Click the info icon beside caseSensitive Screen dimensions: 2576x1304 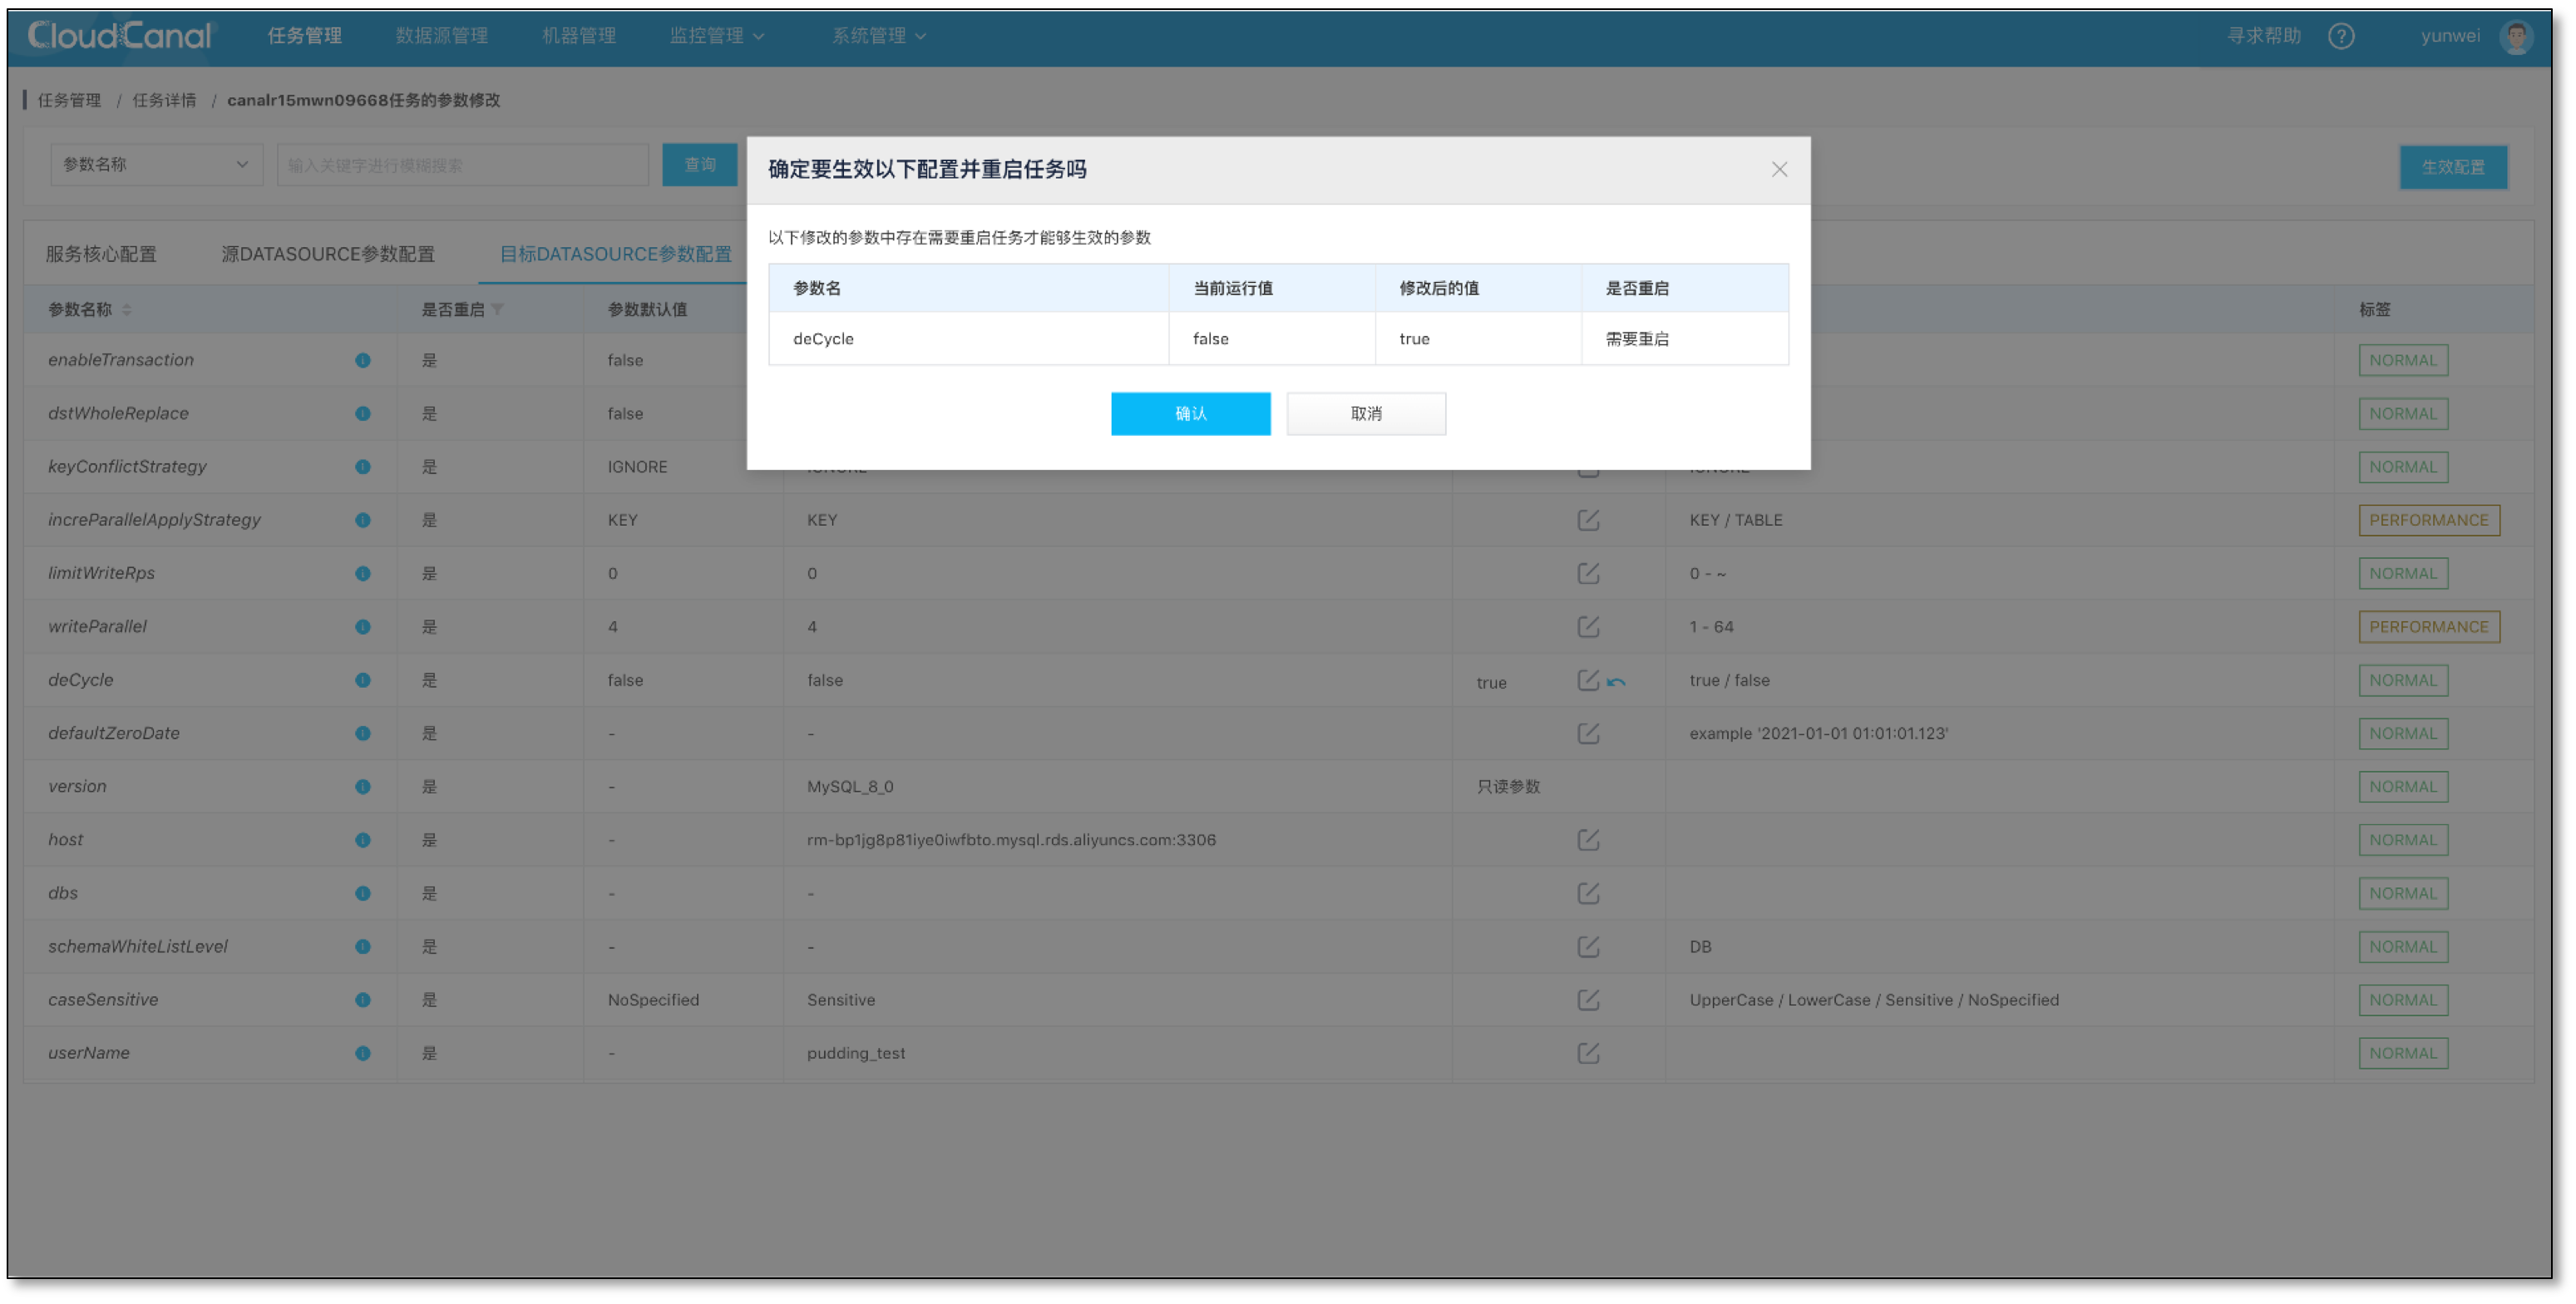pos(362,1000)
